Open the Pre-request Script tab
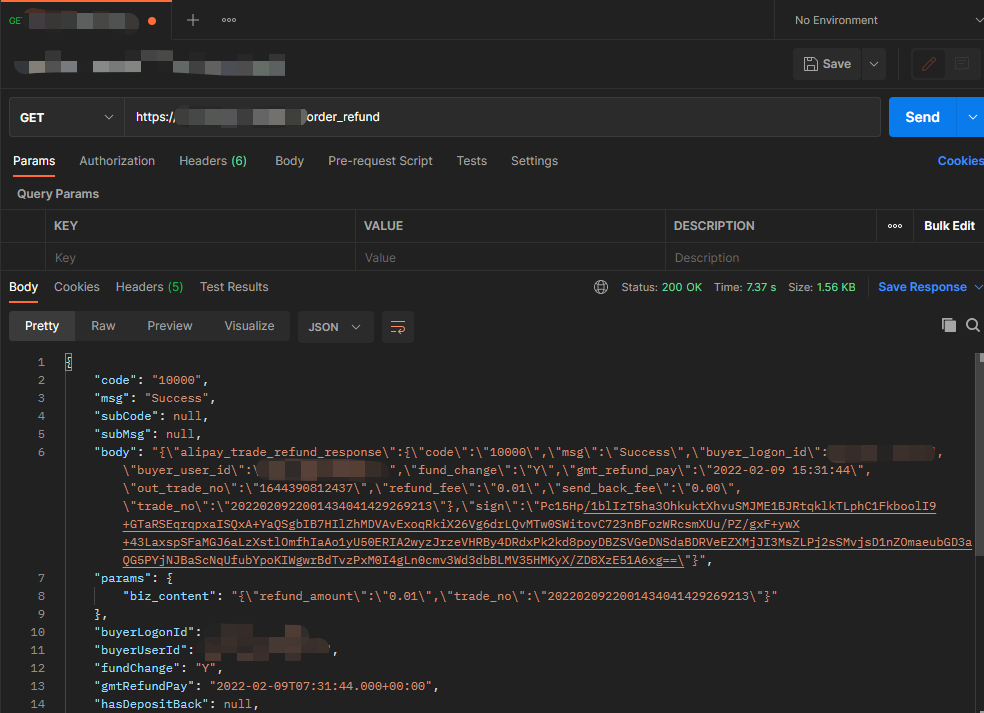The width and height of the screenshot is (984, 713). (380, 161)
